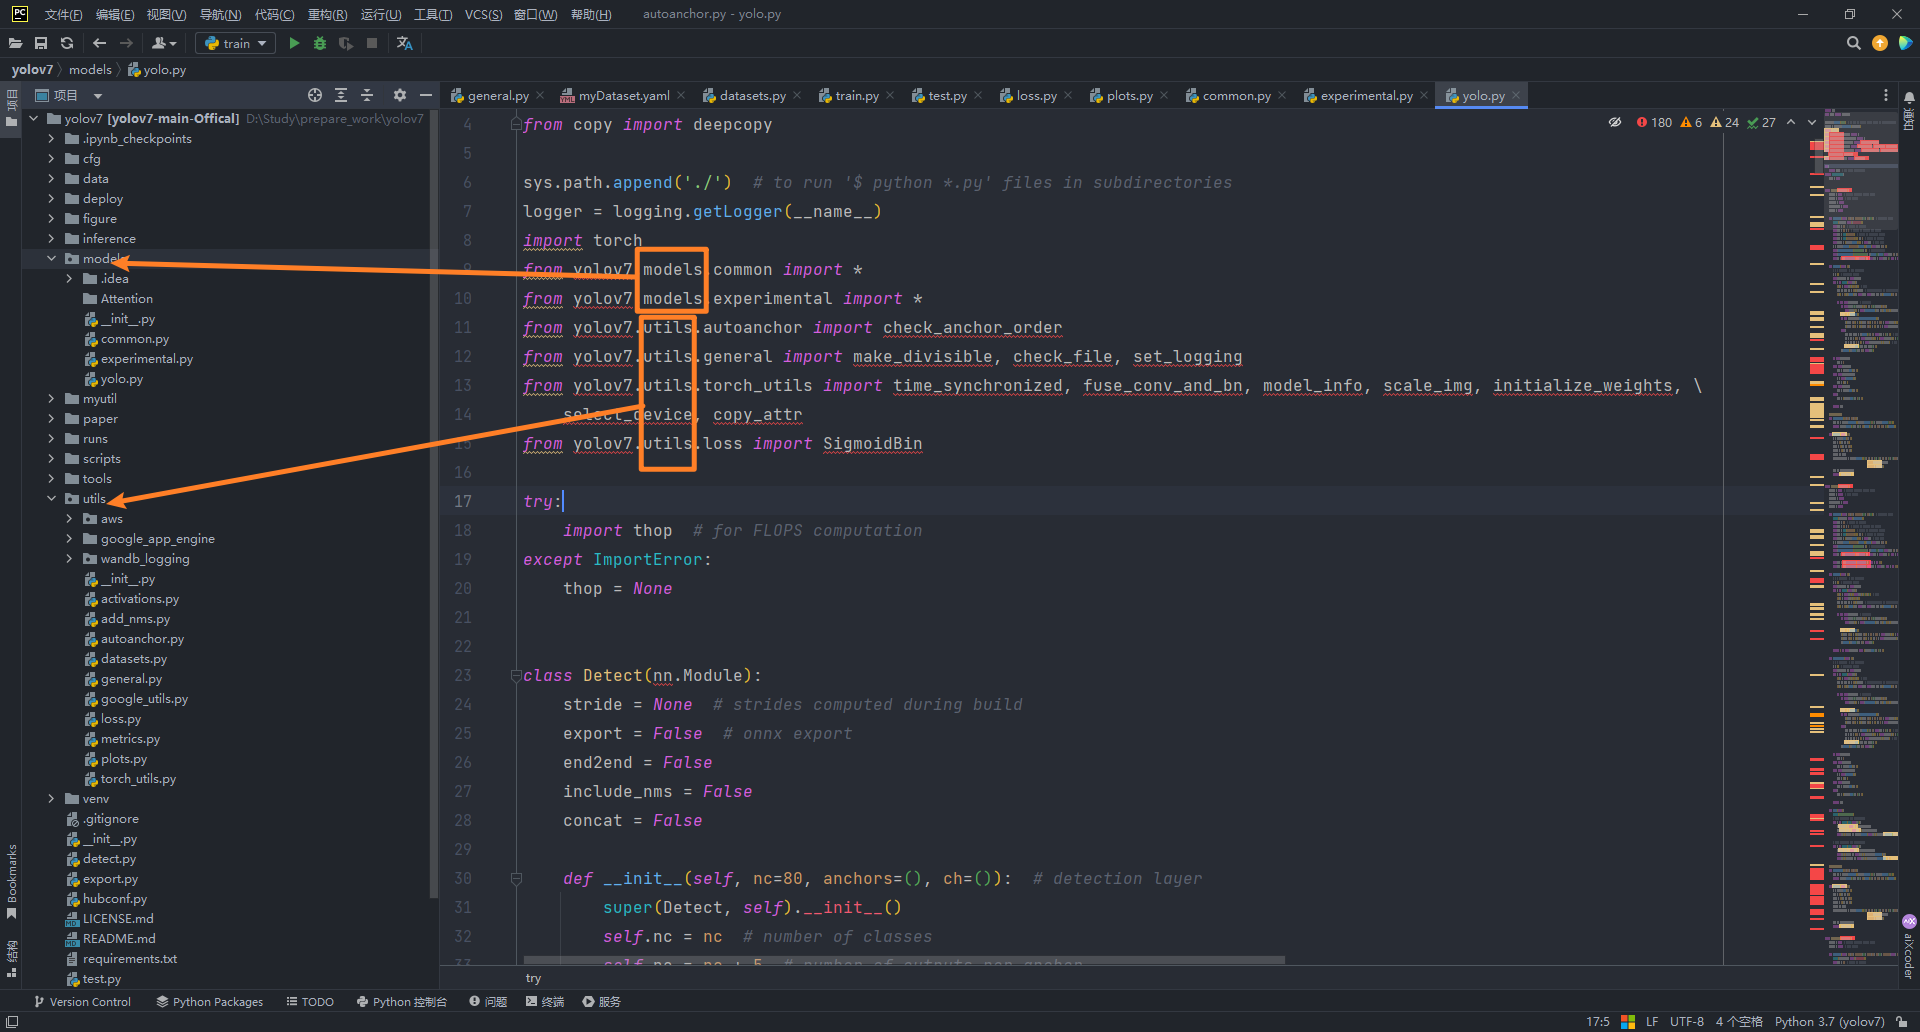1920x1032 pixels.
Task: Expand the inference folder
Action: (x=51, y=239)
